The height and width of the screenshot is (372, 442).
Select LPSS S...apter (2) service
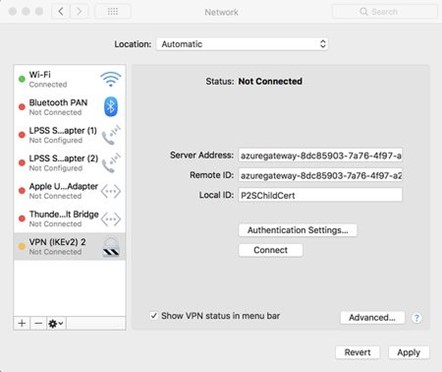[x=70, y=163]
